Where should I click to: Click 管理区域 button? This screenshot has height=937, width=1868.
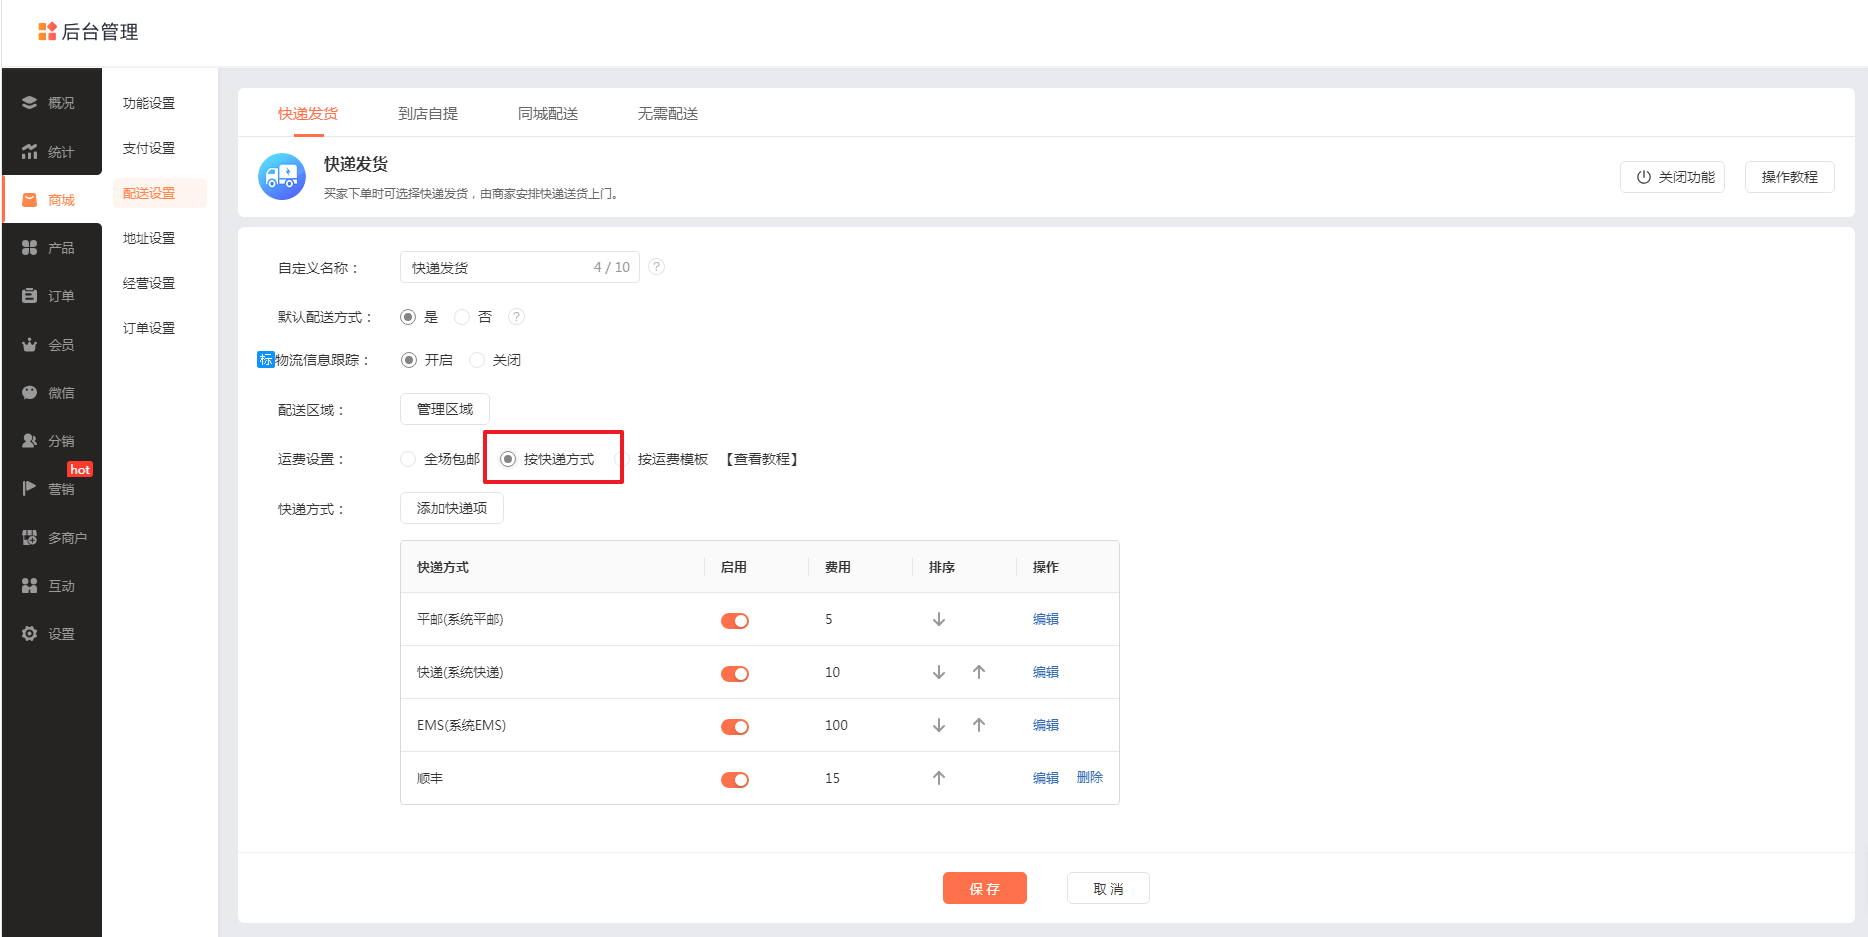point(445,409)
